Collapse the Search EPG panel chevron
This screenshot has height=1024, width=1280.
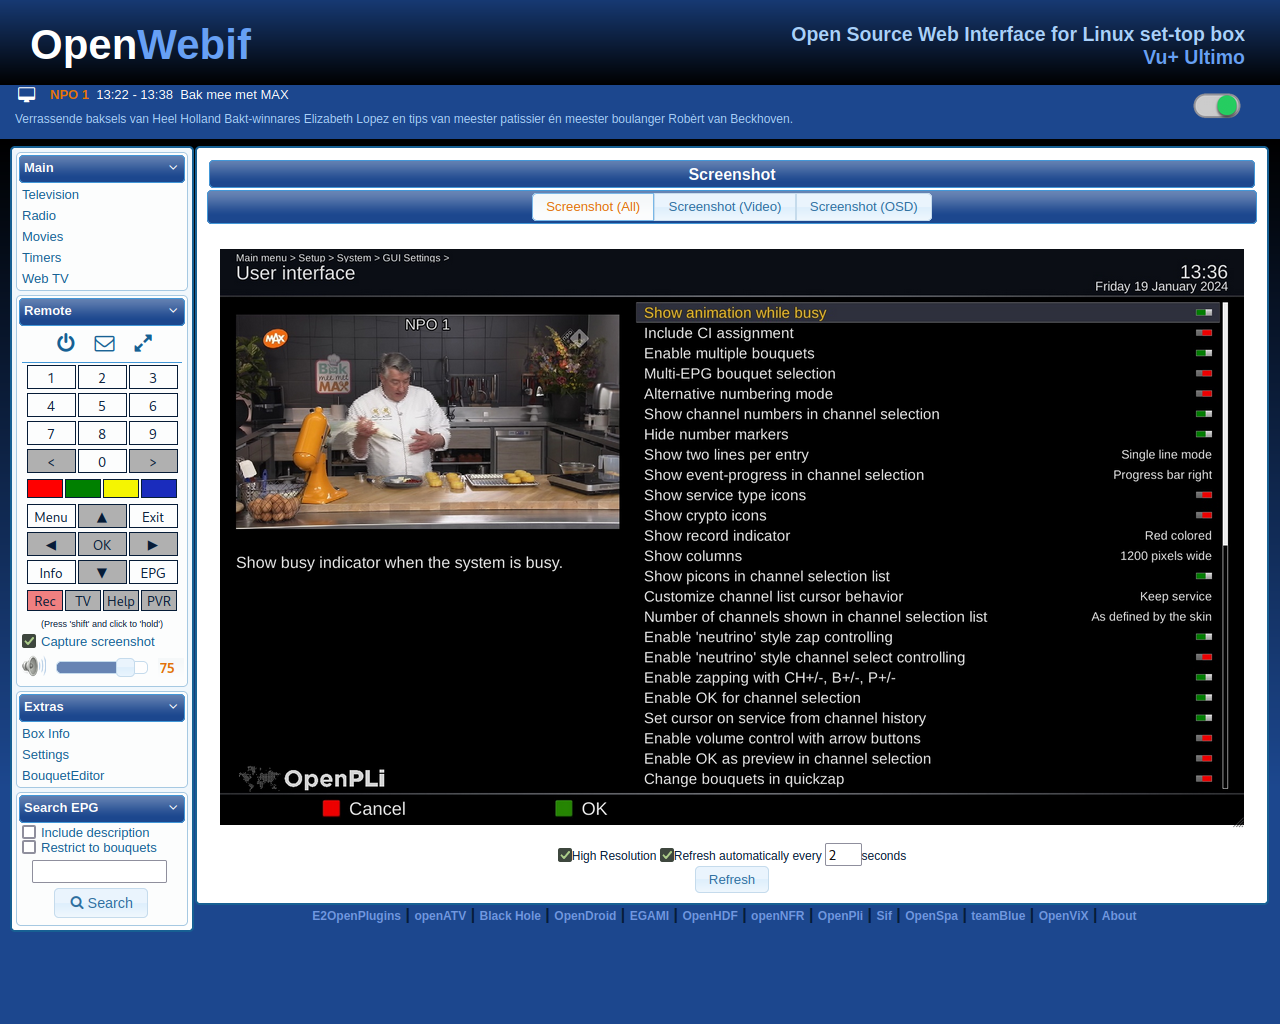pos(173,808)
